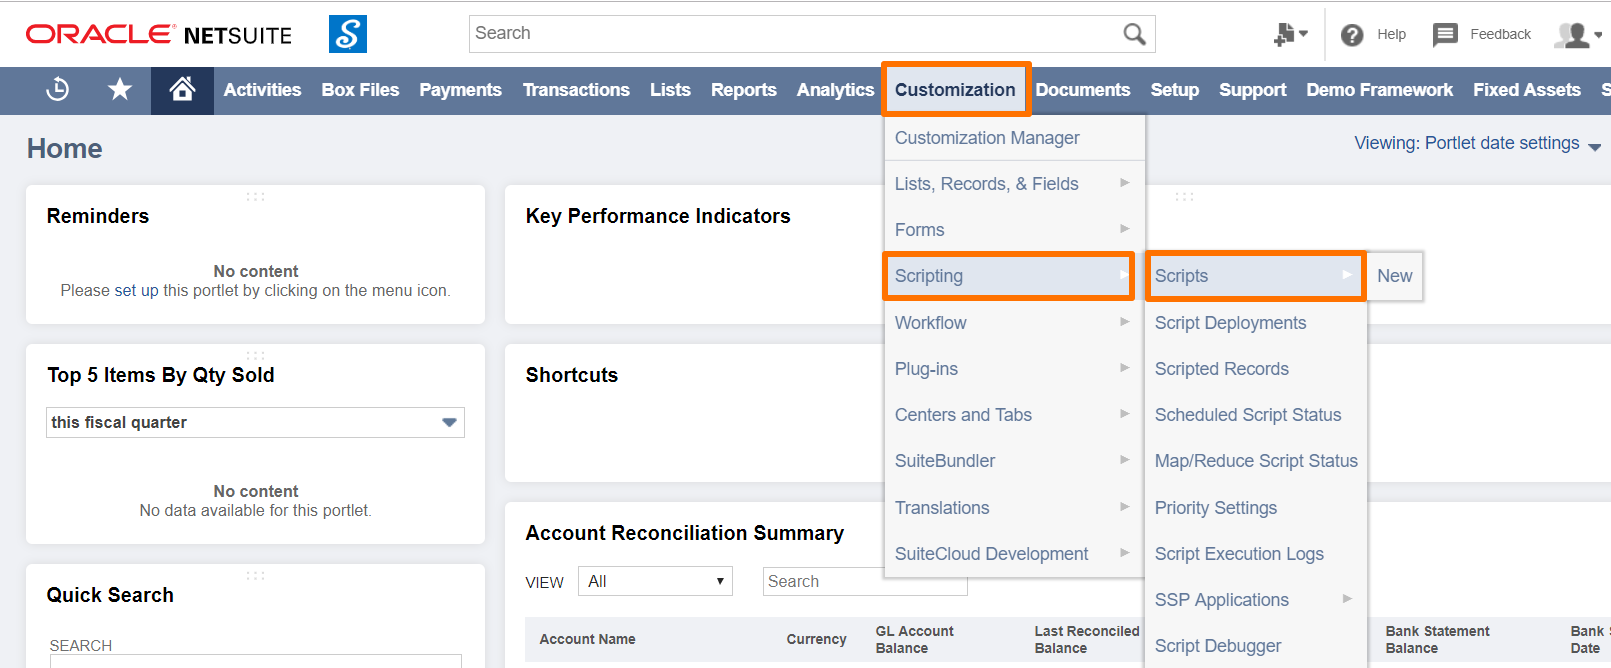Click the Customization menu tab
The image size is (1611, 668).
tap(955, 90)
